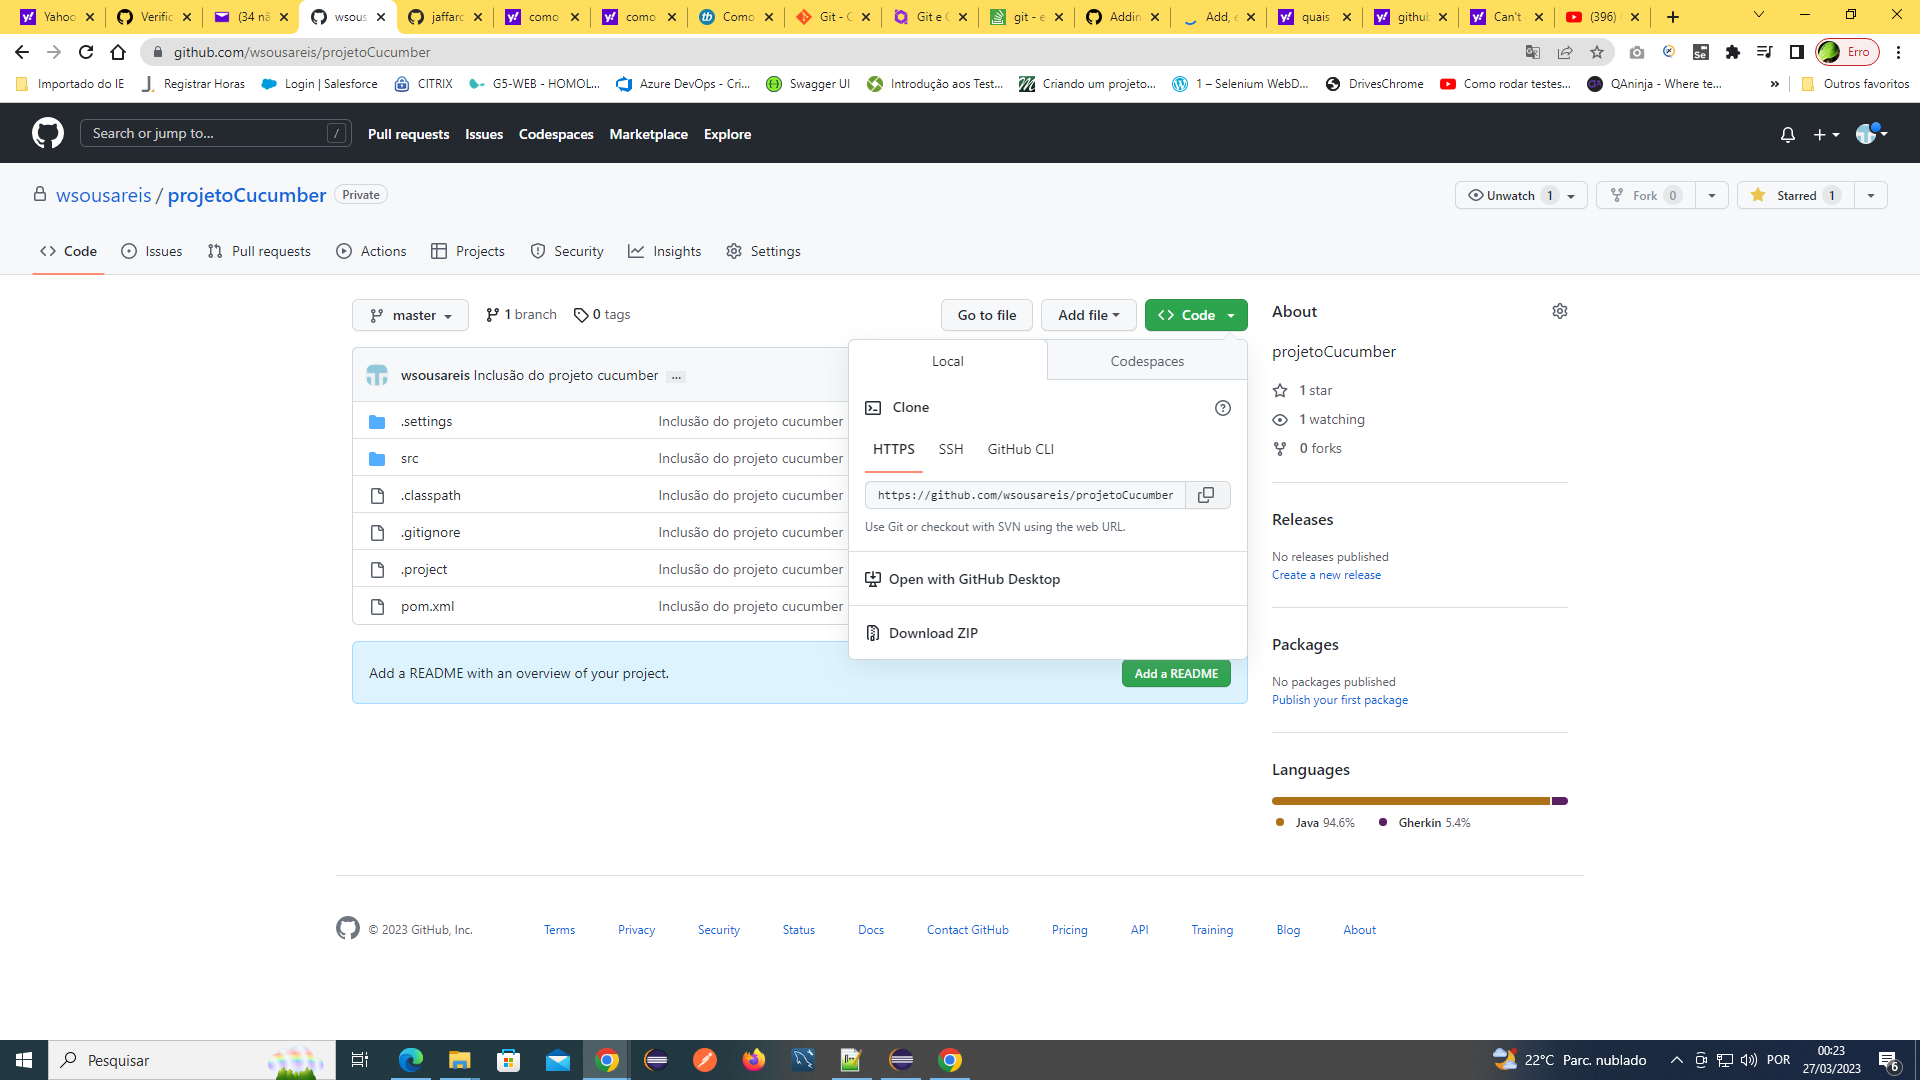Open the Create a new release link
This screenshot has width=1920, height=1080.
tap(1326, 574)
